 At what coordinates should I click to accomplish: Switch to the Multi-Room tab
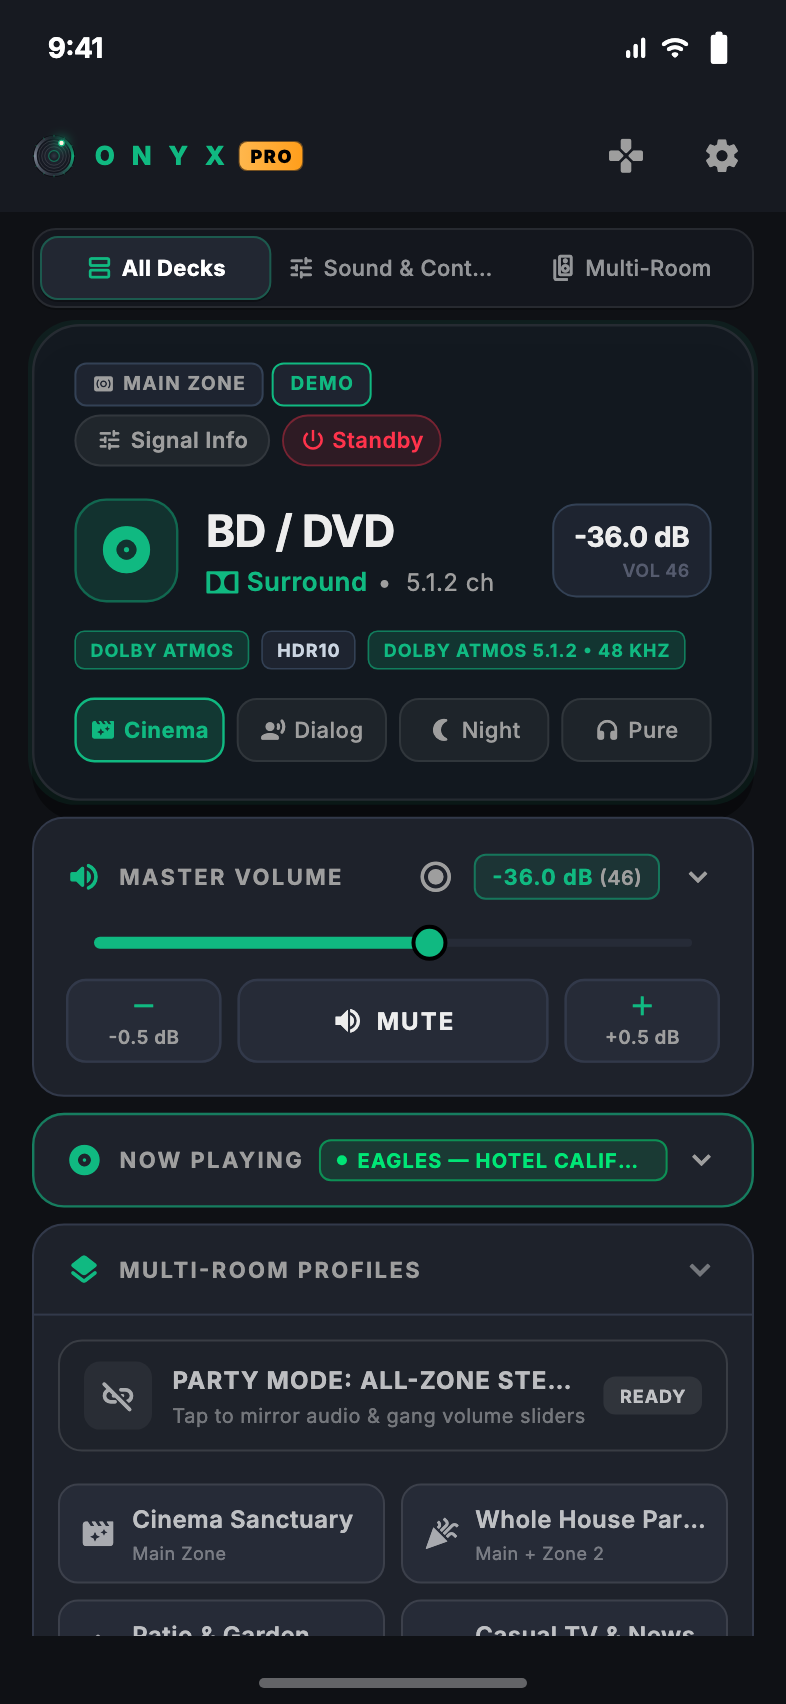click(632, 268)
